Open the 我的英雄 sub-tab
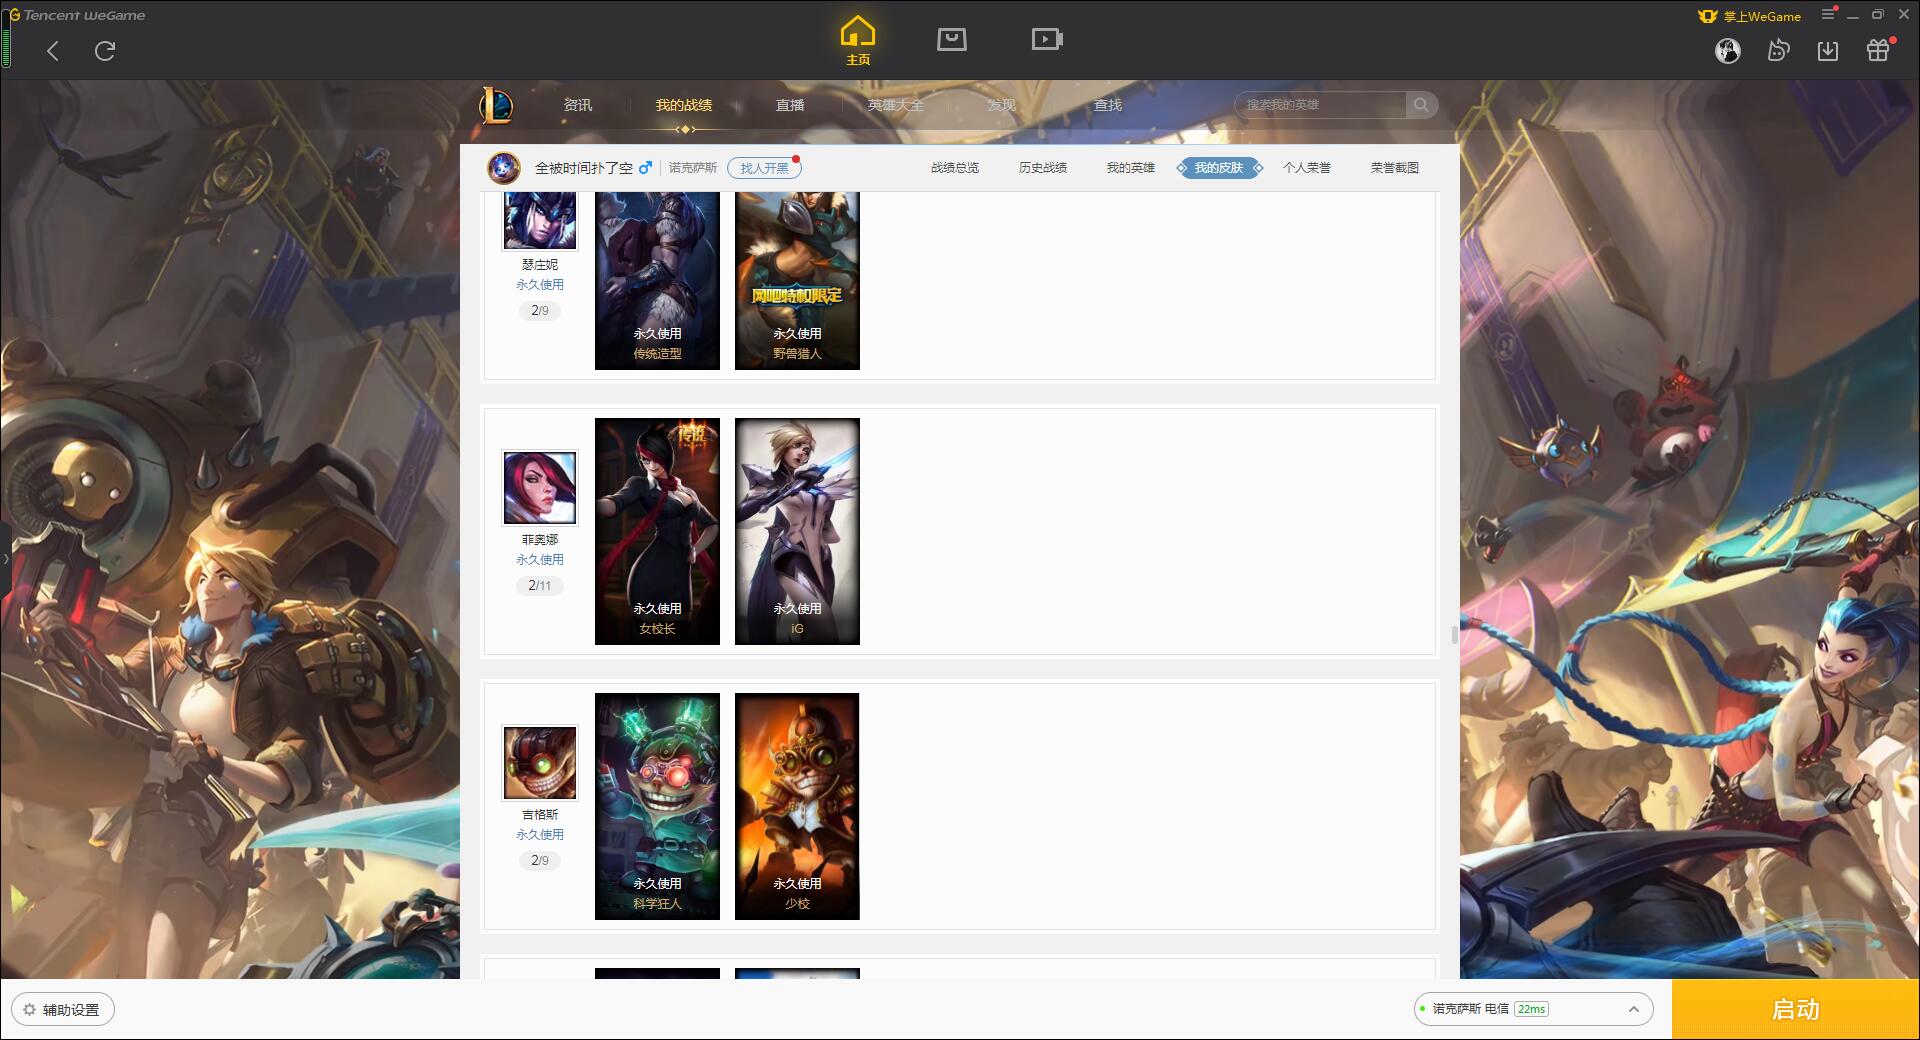The height and width of the screenshot is (1040, 1920). click(1131, 168)
